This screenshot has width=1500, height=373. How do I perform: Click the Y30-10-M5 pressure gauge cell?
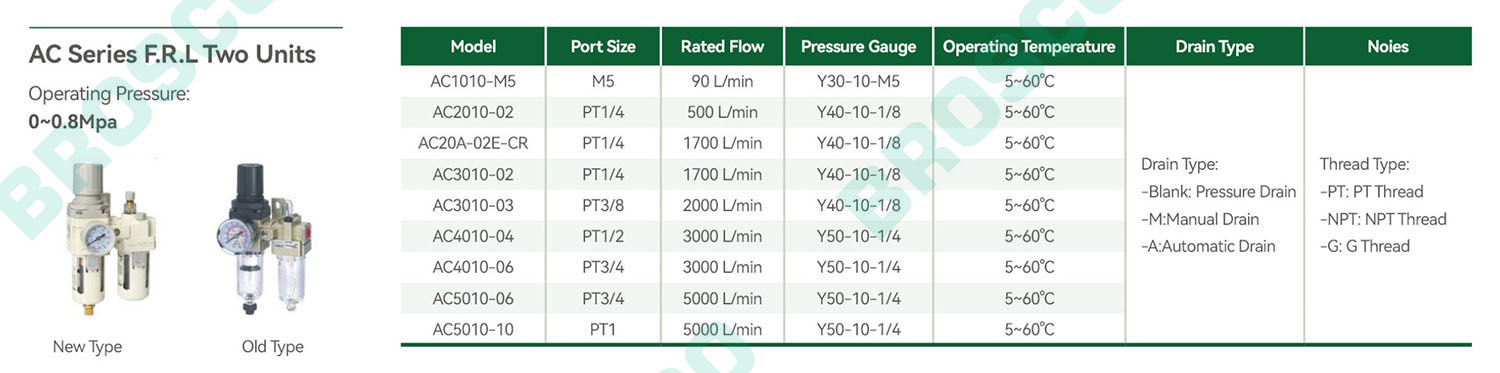tap(858, 81)
